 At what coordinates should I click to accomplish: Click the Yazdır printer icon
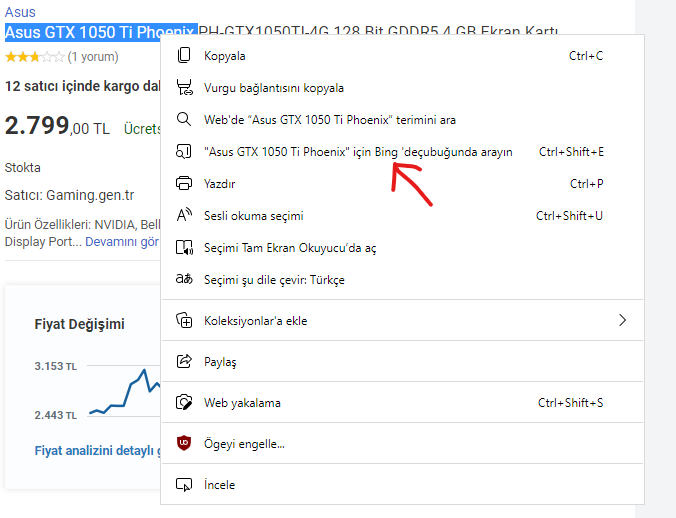pyautogui.click(x=184, y=183)
